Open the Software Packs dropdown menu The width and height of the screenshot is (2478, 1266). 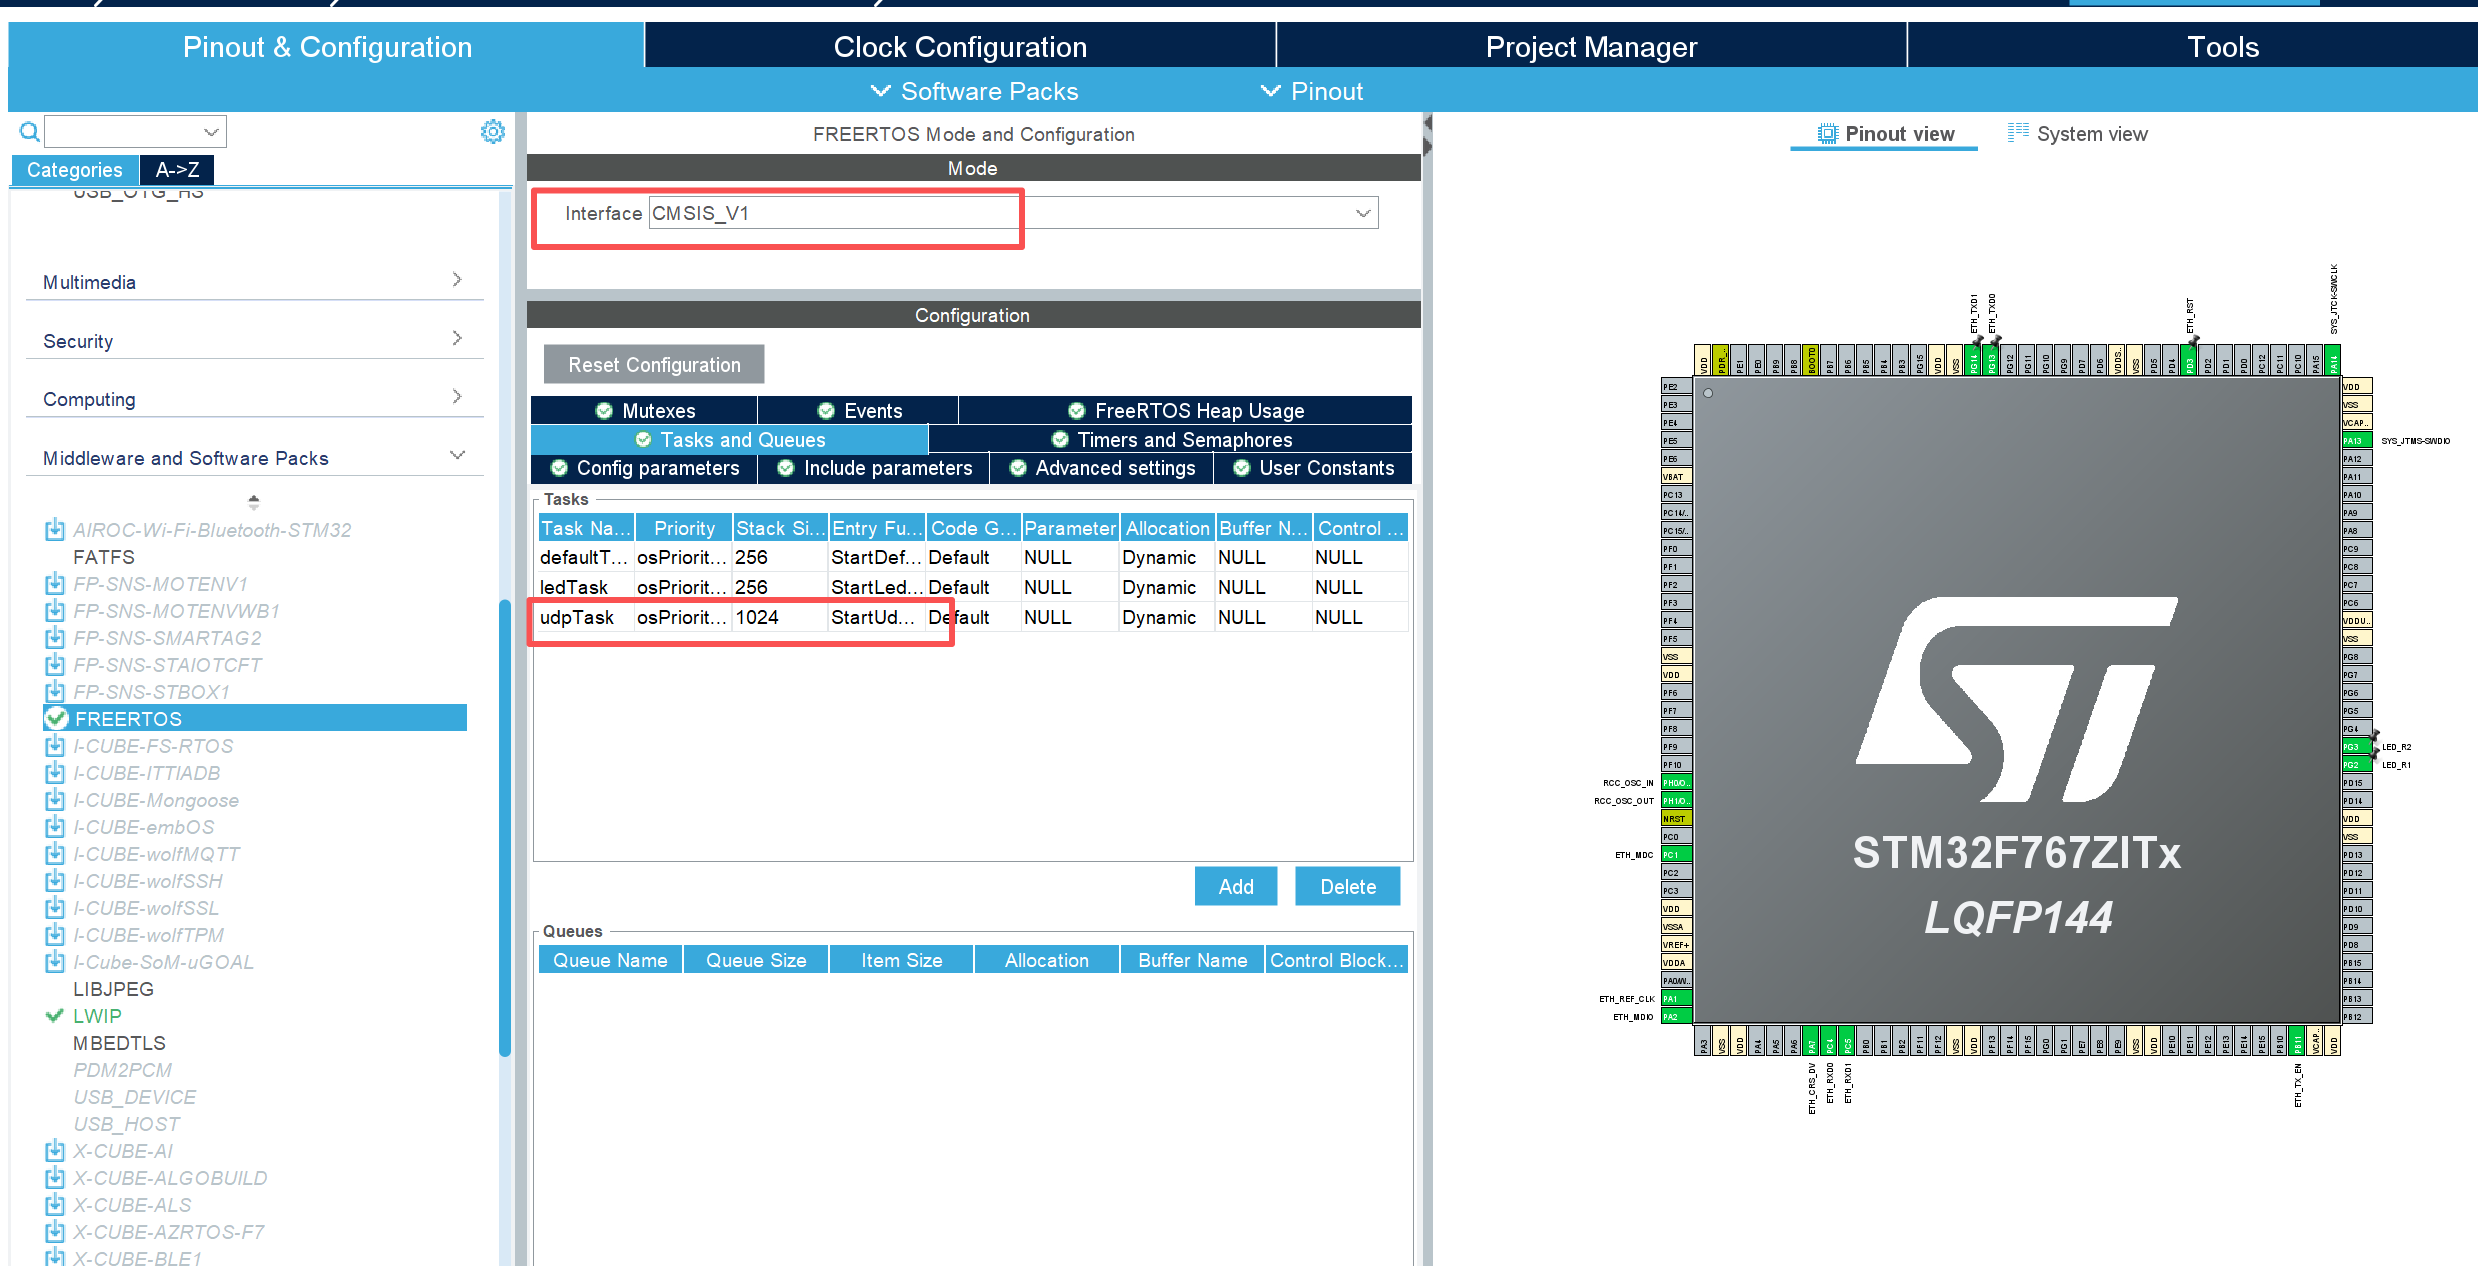(974, 91)
